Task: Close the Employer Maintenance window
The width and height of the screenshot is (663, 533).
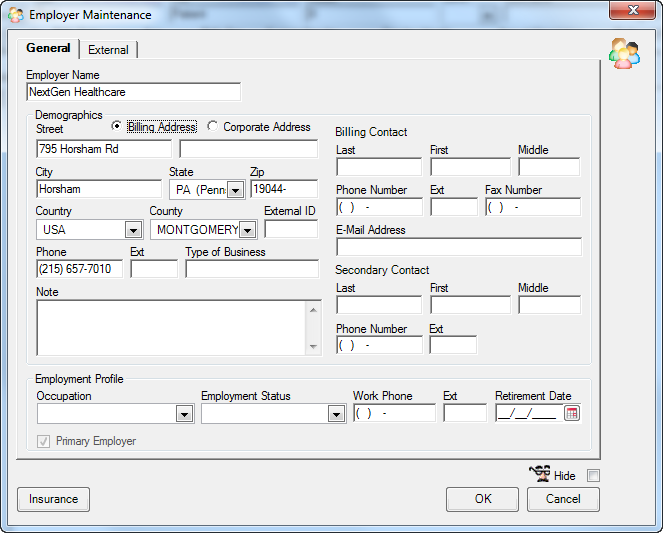Action: tap(632, 10)
